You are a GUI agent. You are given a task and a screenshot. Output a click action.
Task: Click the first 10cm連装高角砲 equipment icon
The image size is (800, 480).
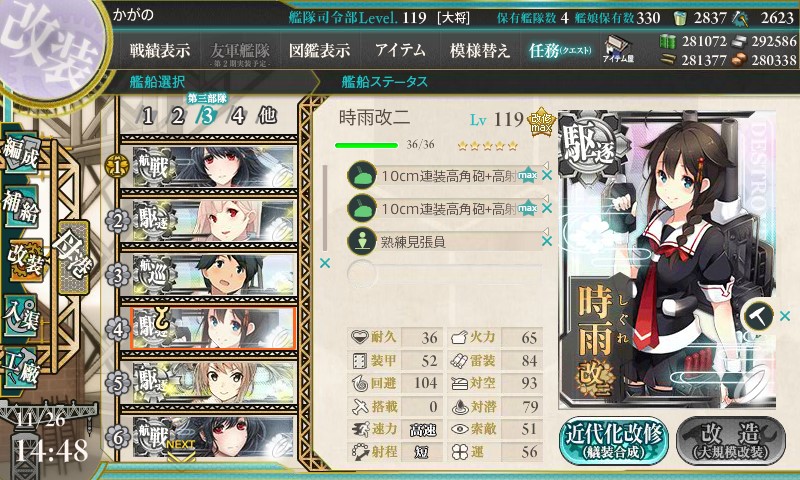click(361, 175)
